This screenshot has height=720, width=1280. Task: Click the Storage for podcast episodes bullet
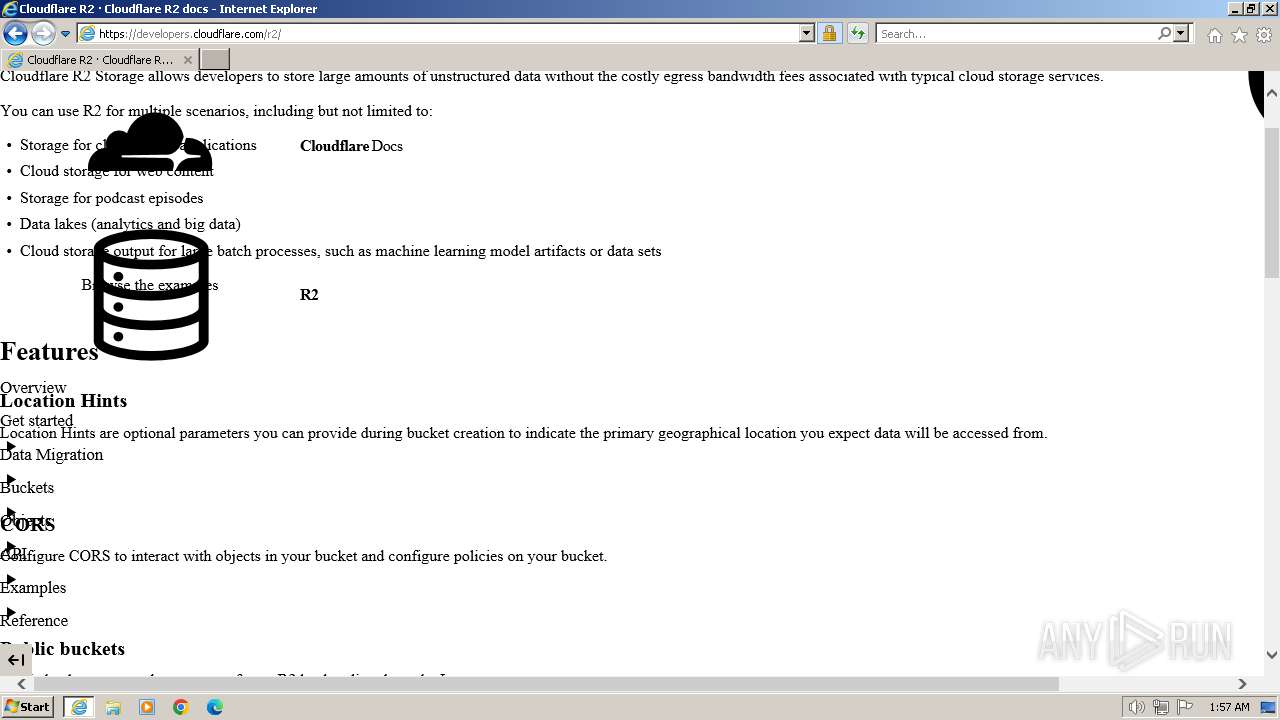click(x=111, y=198)
